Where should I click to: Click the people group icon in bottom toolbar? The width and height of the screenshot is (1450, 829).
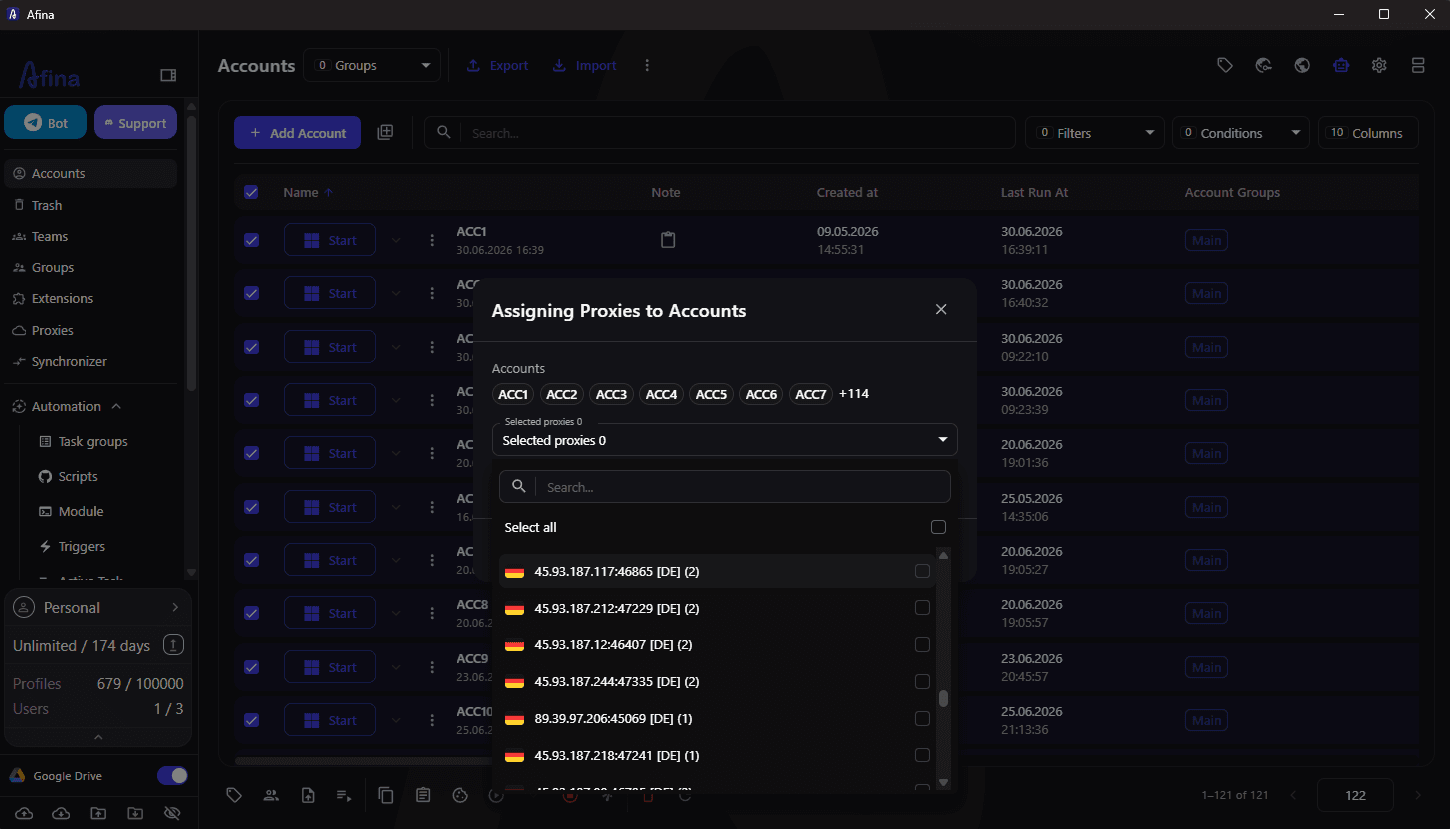pos(271,795)
